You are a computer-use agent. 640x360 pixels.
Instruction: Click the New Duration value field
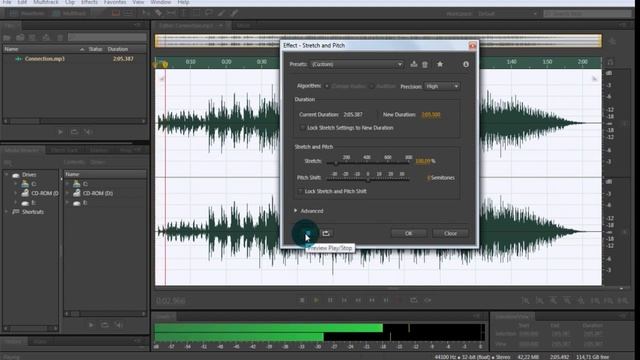[431, 115]
